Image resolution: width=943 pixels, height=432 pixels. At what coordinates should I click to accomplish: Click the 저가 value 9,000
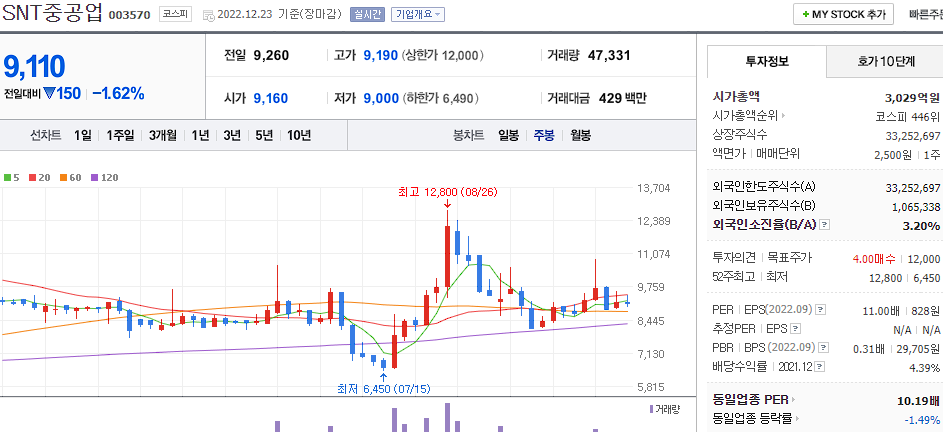(x=381, y=98)
